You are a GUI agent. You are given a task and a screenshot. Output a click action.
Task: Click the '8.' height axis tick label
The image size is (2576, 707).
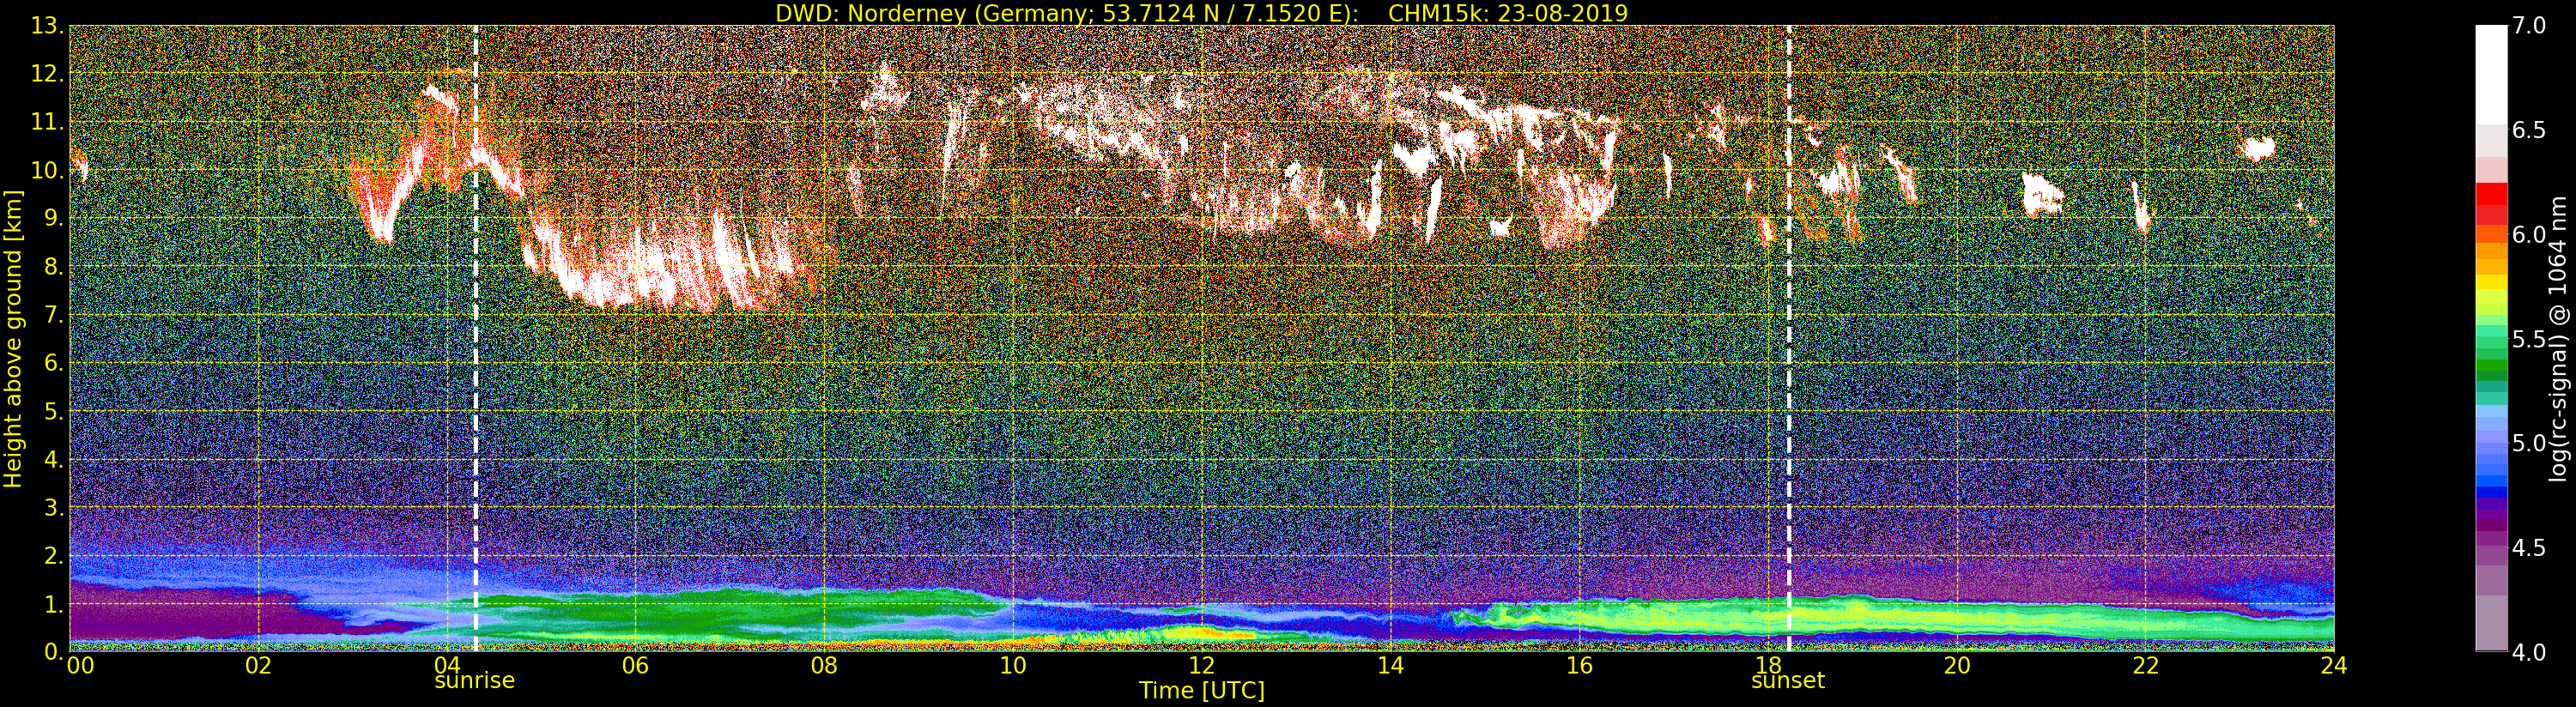click(53, 267)
